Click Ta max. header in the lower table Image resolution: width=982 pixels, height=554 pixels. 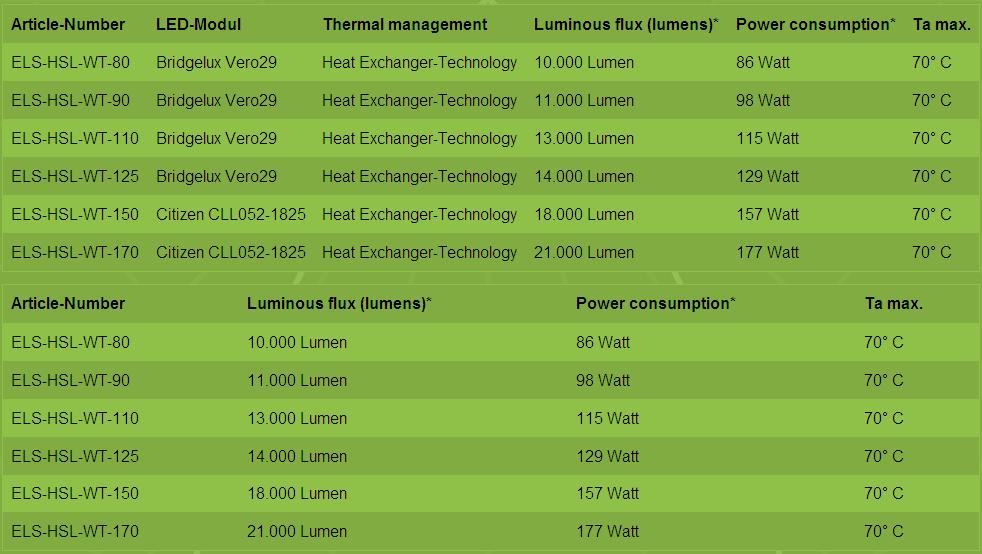(x=893, y=303)
